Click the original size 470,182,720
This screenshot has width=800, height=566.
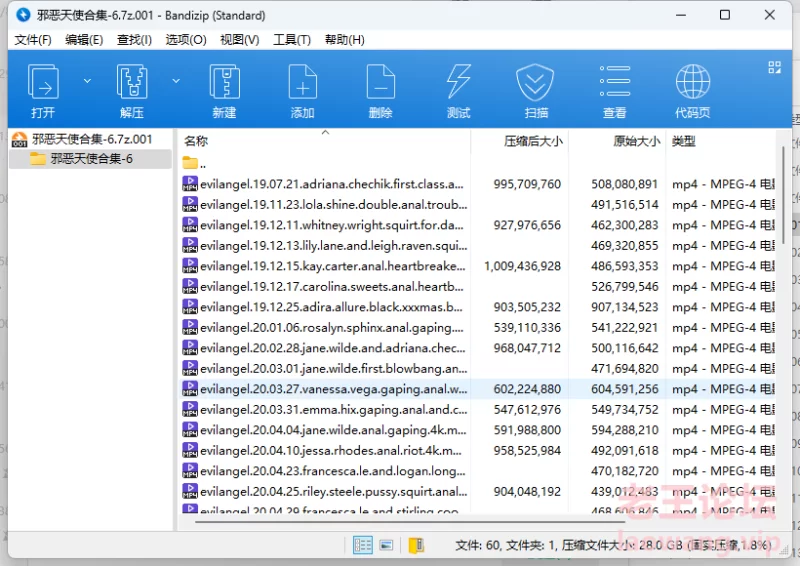coord(624,471)
